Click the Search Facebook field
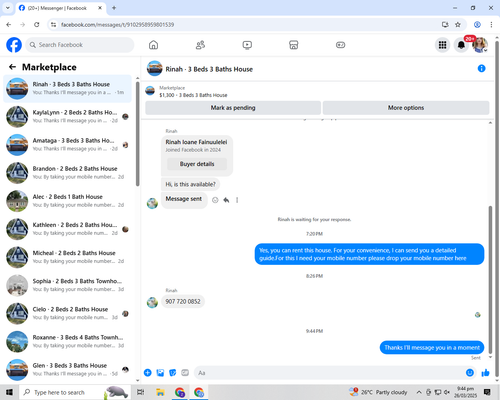This screenshot has width=500, height=400. pos(80,45)
